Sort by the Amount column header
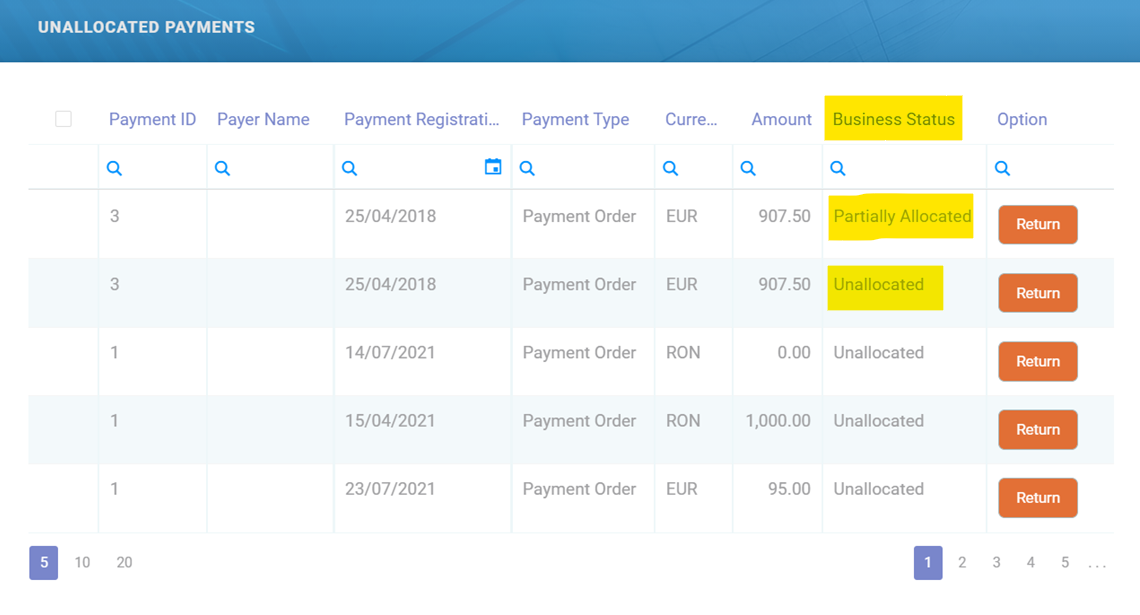This screenshot has height=615, width=1140. coord(781,119)
